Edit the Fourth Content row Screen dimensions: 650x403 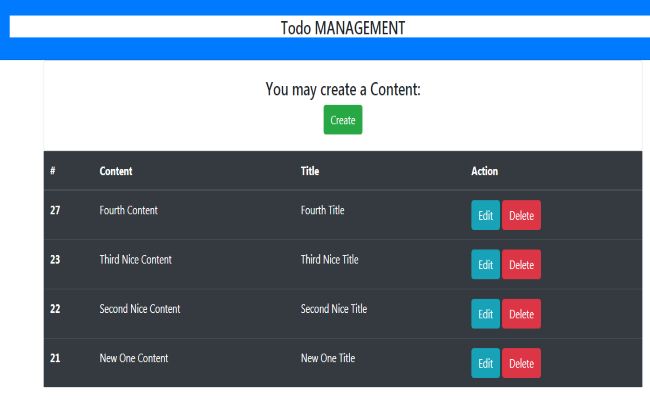[x=485, y=215]
